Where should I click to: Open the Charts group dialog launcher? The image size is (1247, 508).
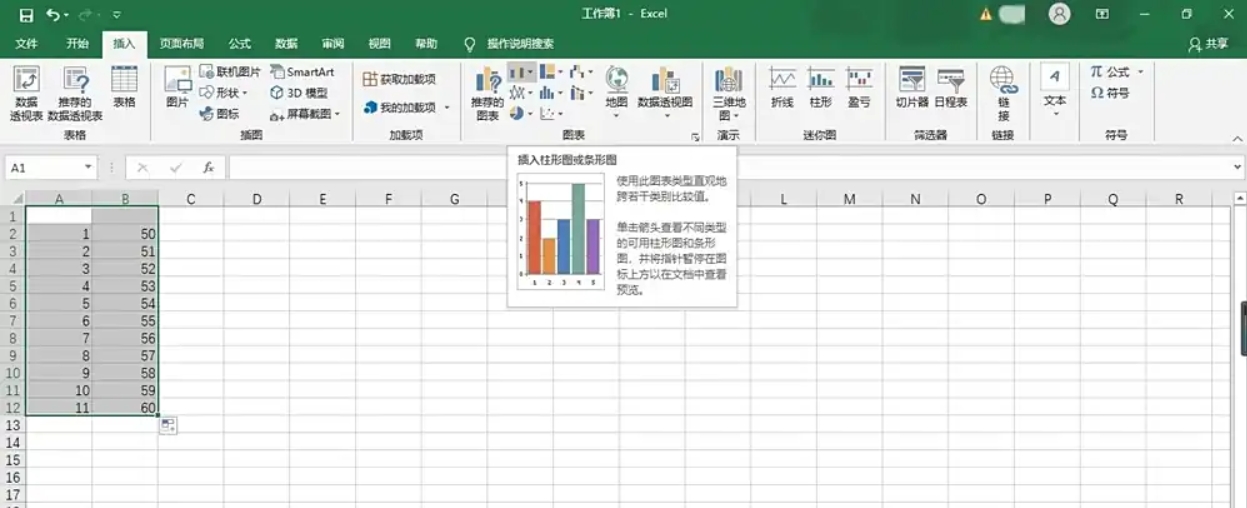coord(695,136)
